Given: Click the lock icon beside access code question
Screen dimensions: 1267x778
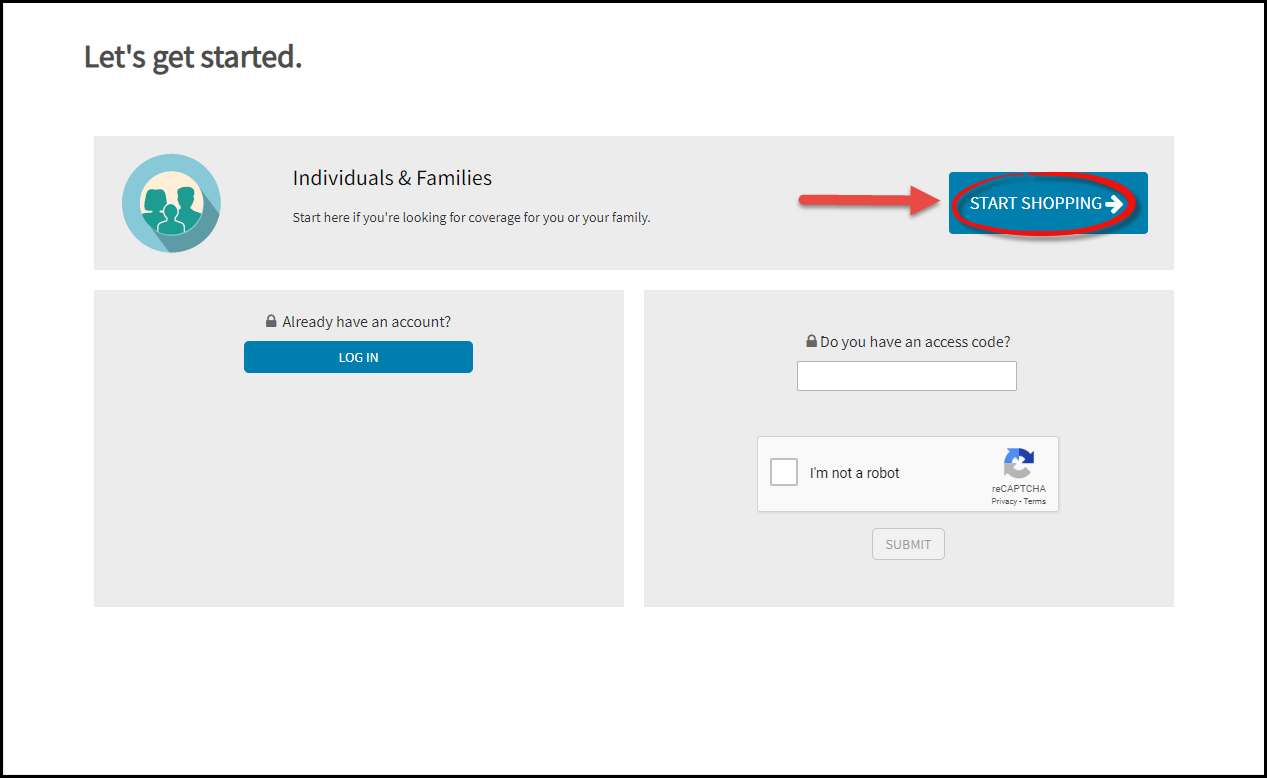Looking at the screenshot, I should [812, 341].
